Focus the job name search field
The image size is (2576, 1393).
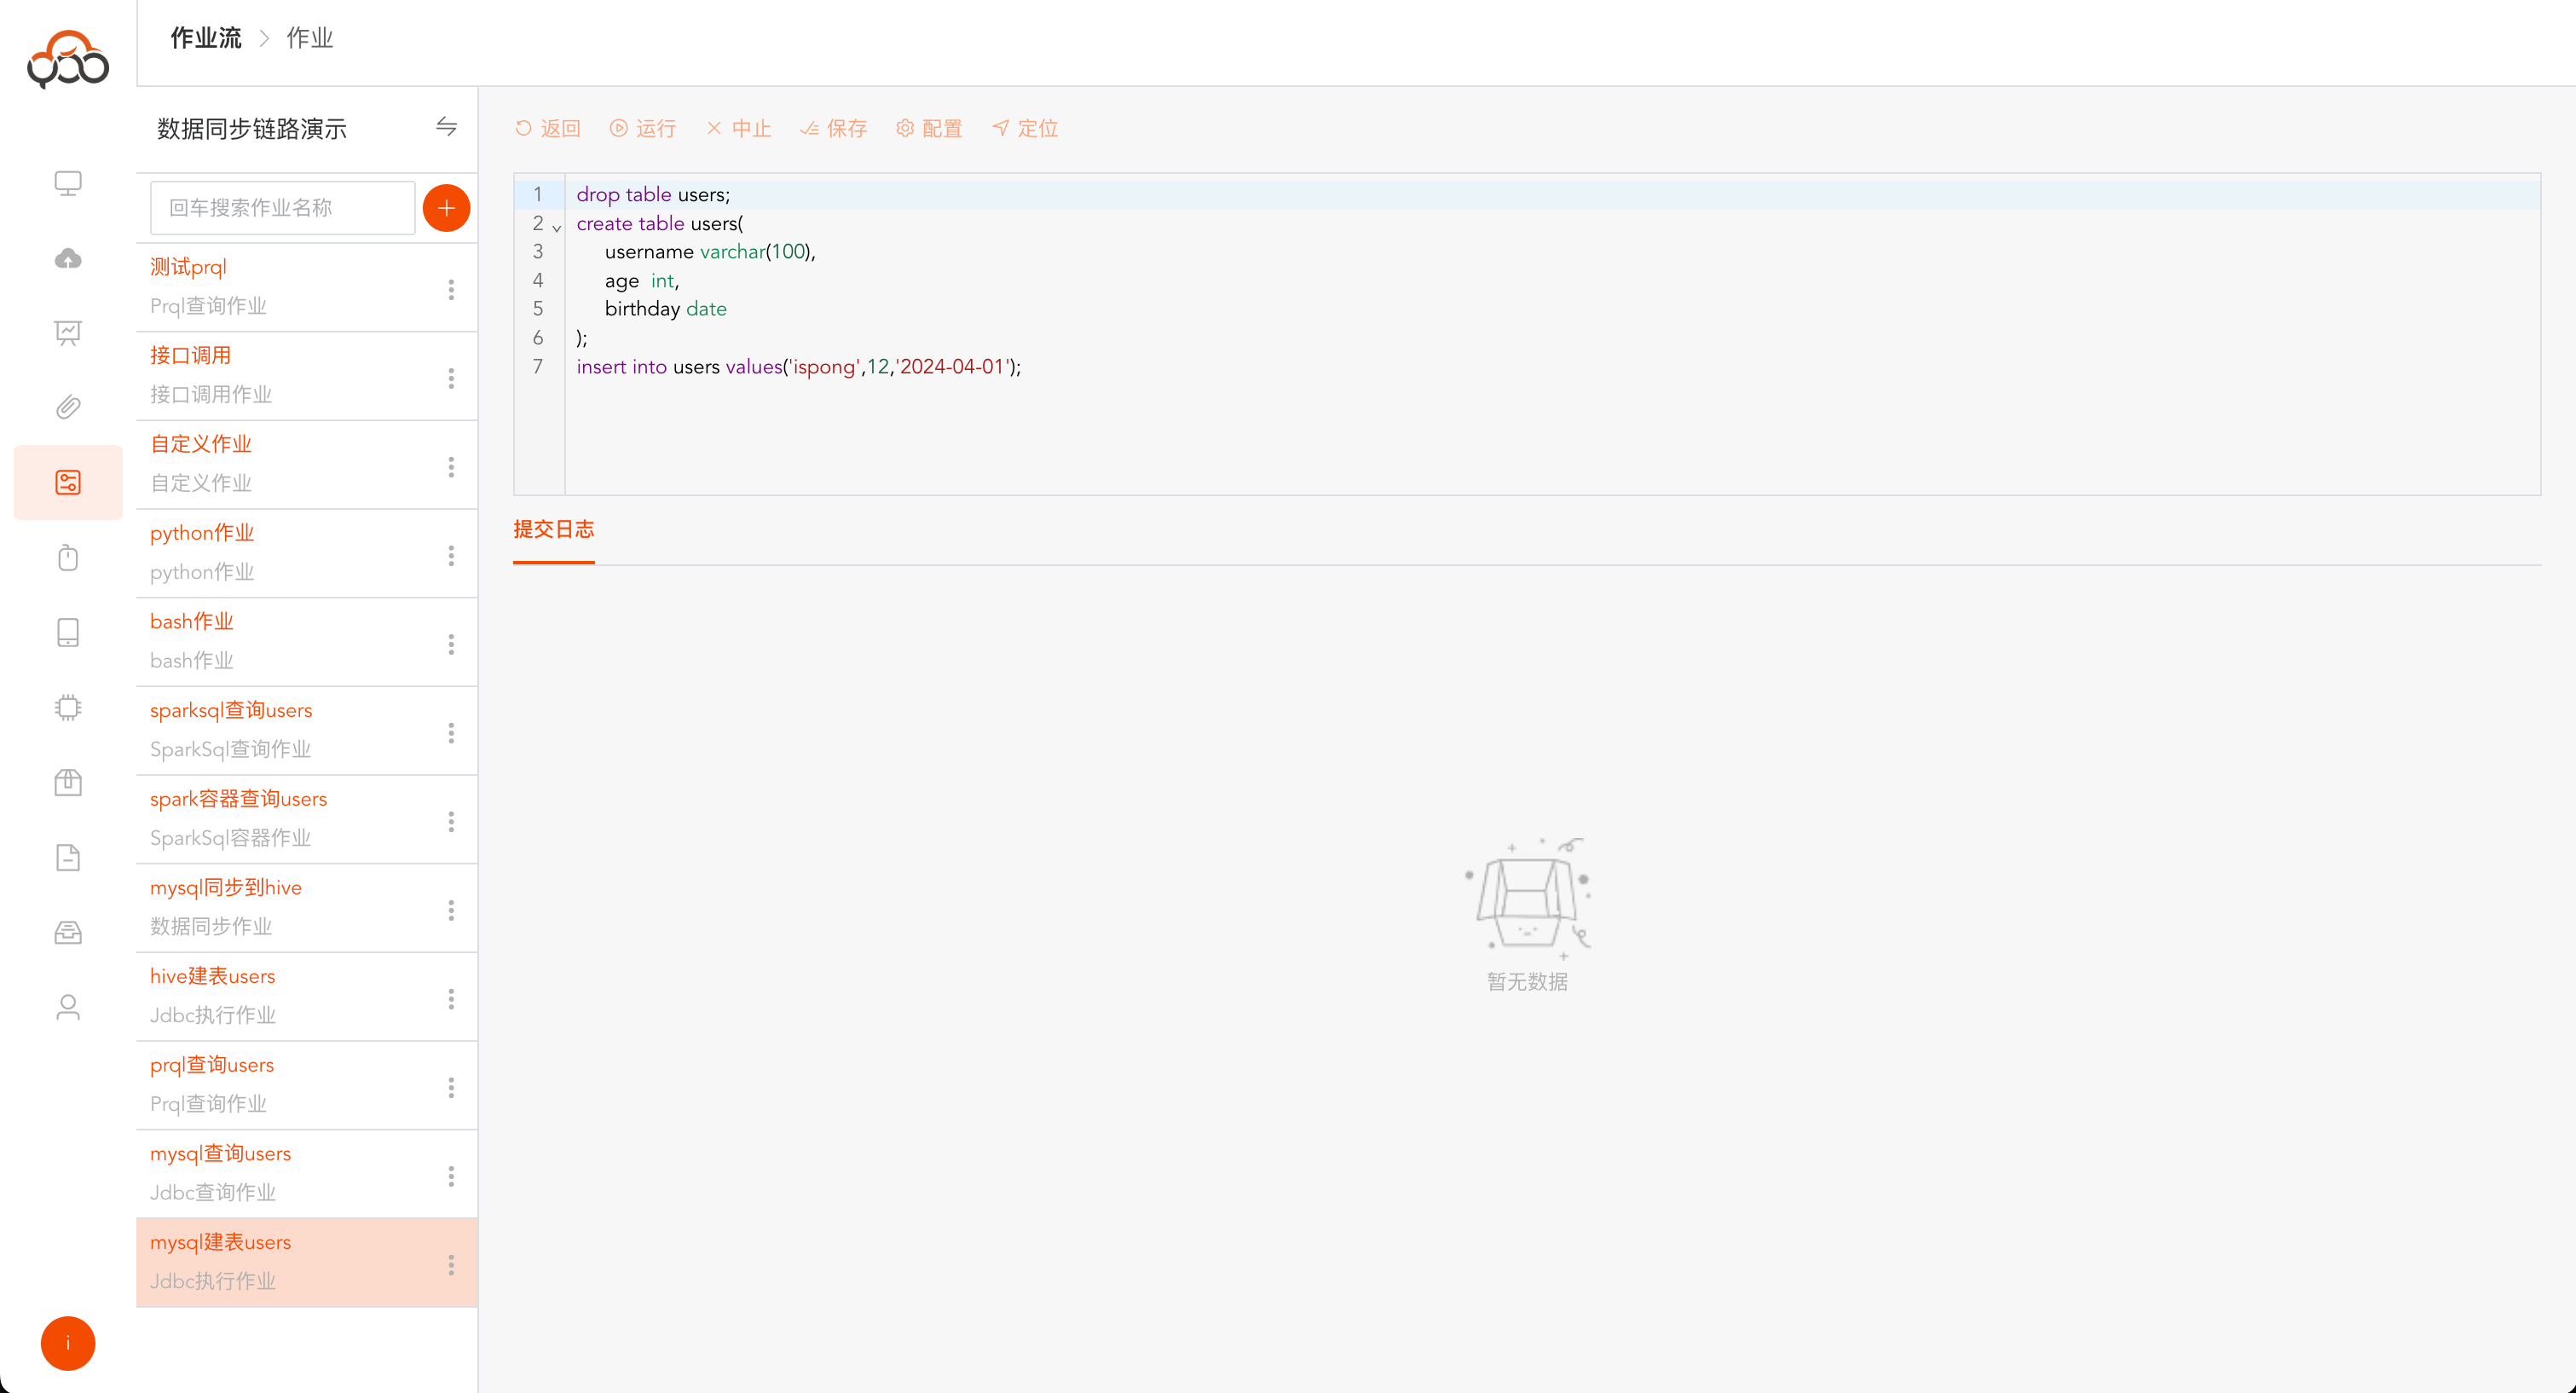coord(282,208)
